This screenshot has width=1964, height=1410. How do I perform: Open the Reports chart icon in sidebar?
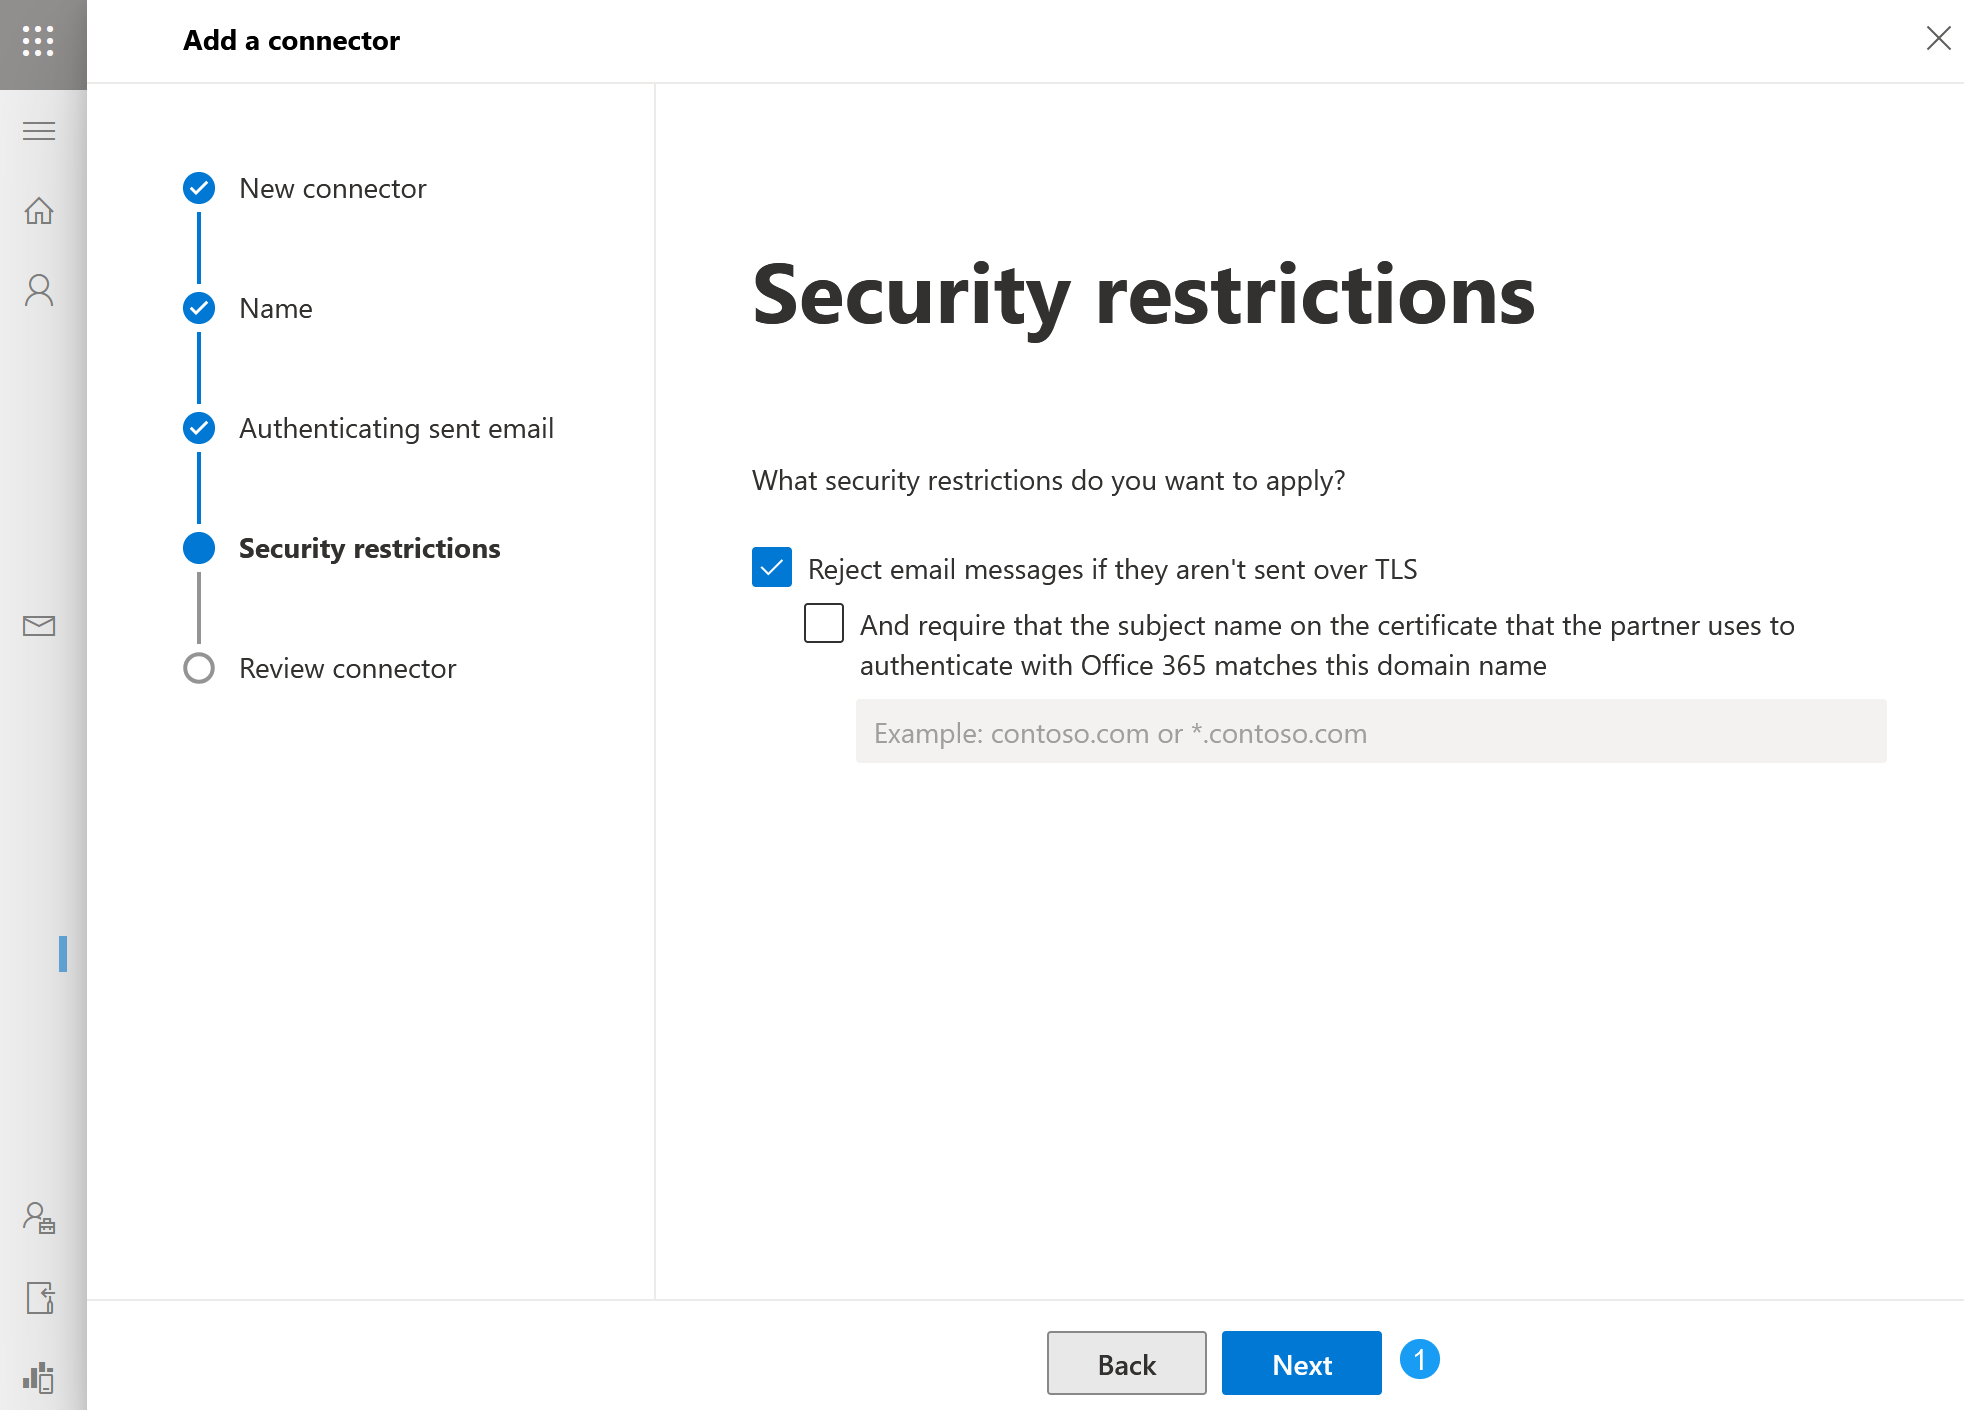coord(39,1377)
